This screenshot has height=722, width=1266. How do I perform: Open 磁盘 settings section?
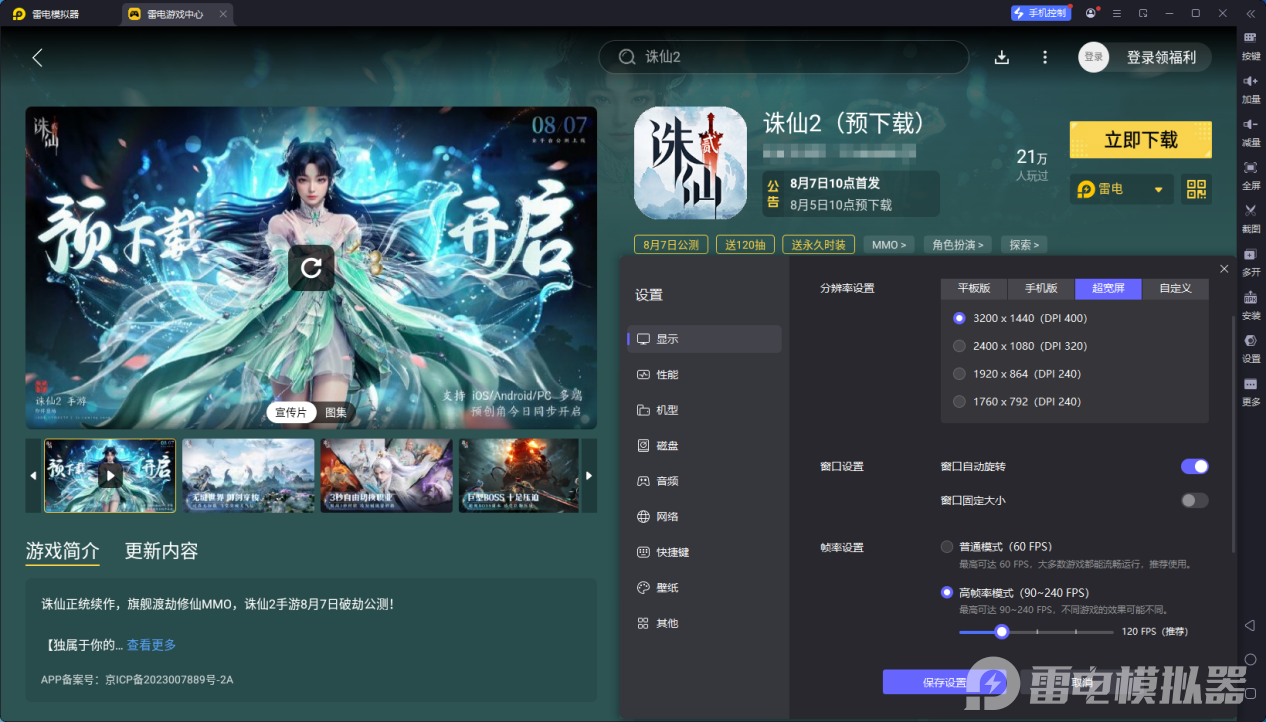[704, 445]
